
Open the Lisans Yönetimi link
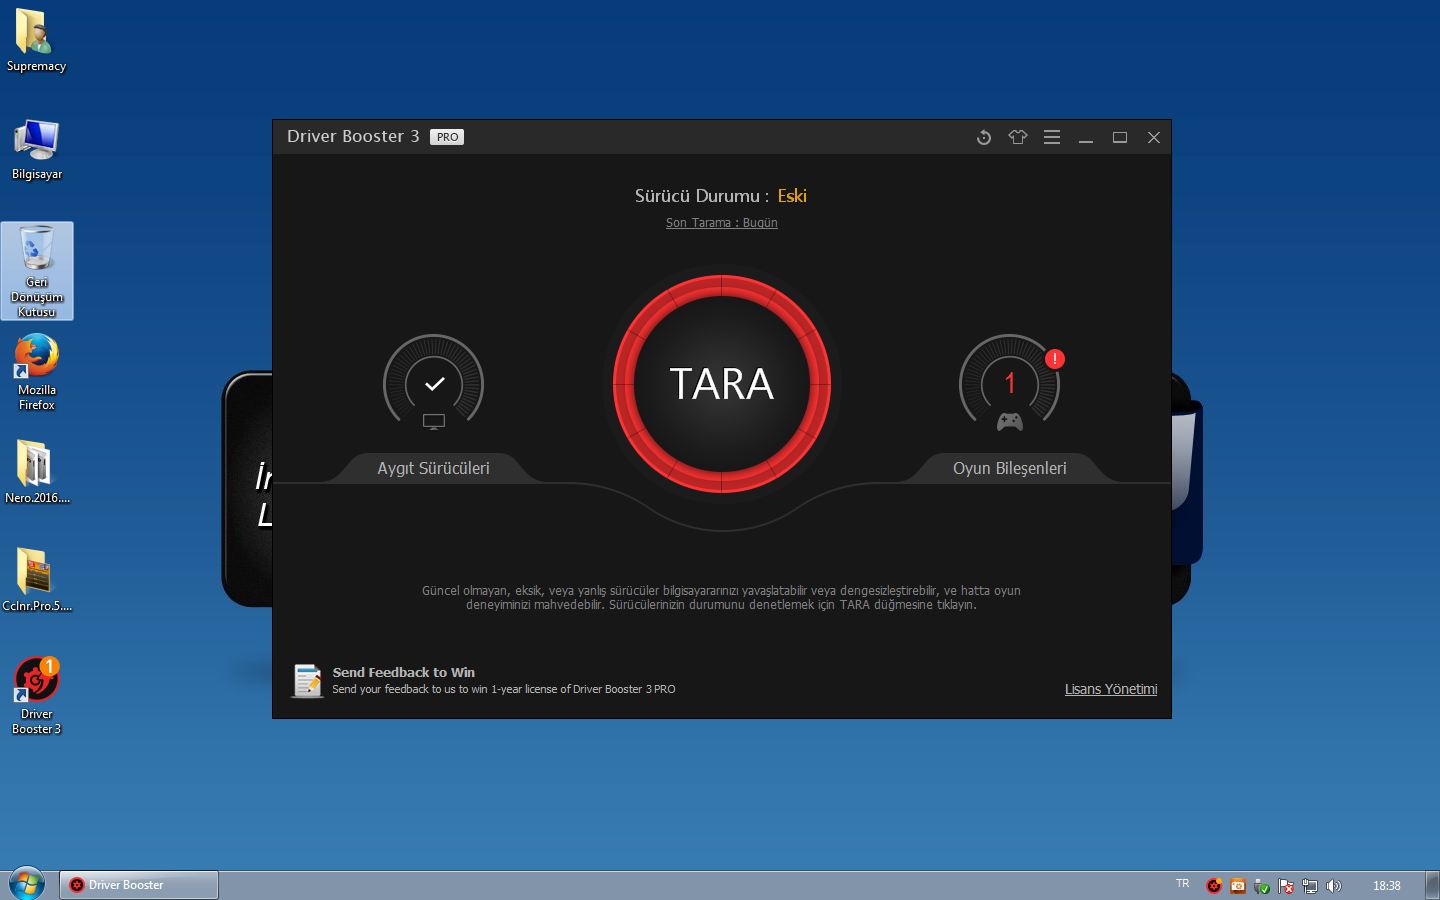point(1111,689)
